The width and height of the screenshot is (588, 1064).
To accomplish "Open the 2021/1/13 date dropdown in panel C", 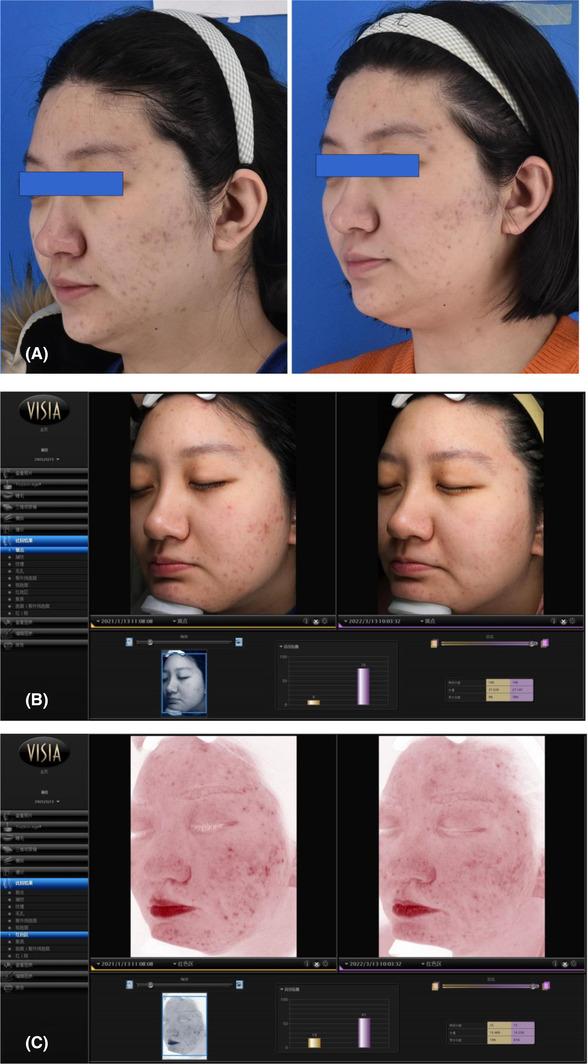I will pyautogui.click(x=125, y=963).
